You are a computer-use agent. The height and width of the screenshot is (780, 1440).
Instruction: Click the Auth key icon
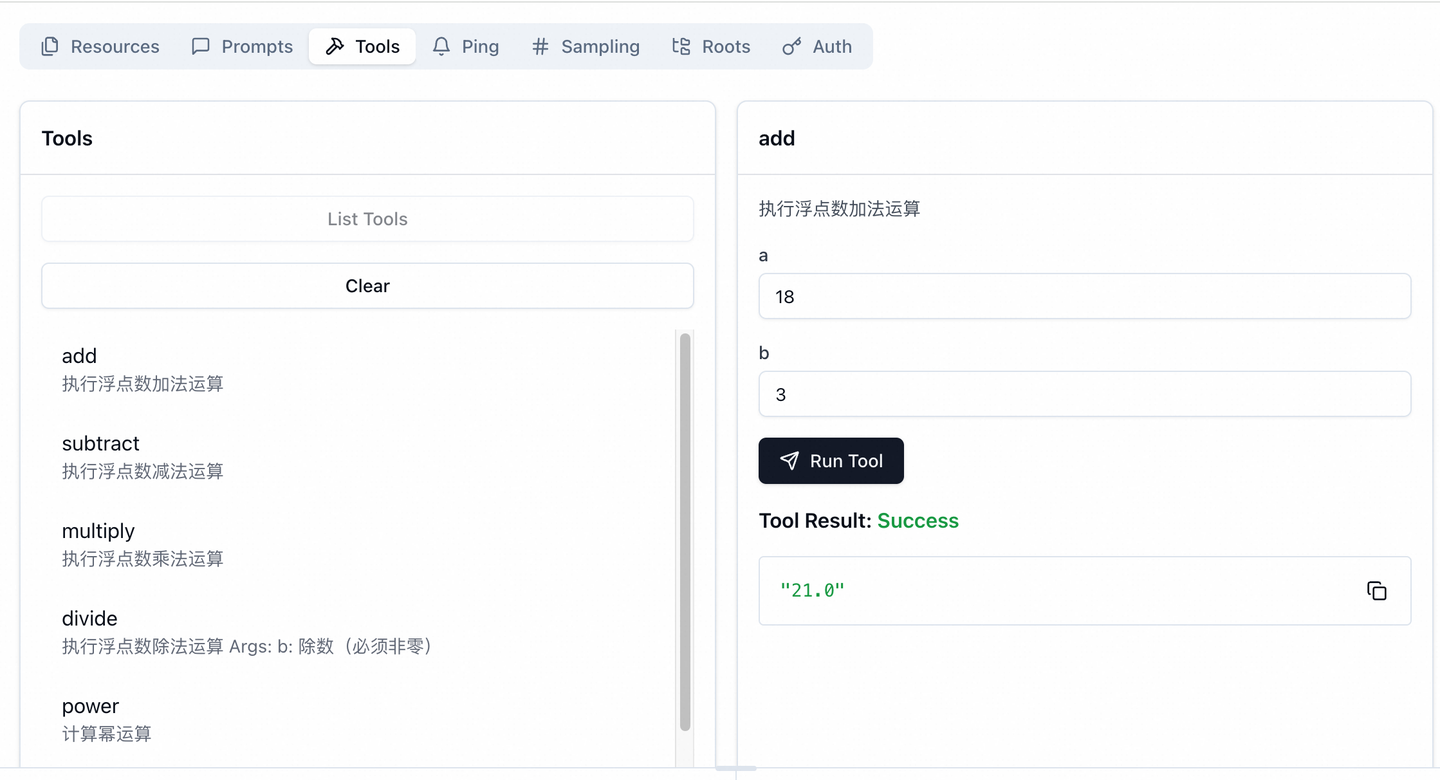click(791, 46)
